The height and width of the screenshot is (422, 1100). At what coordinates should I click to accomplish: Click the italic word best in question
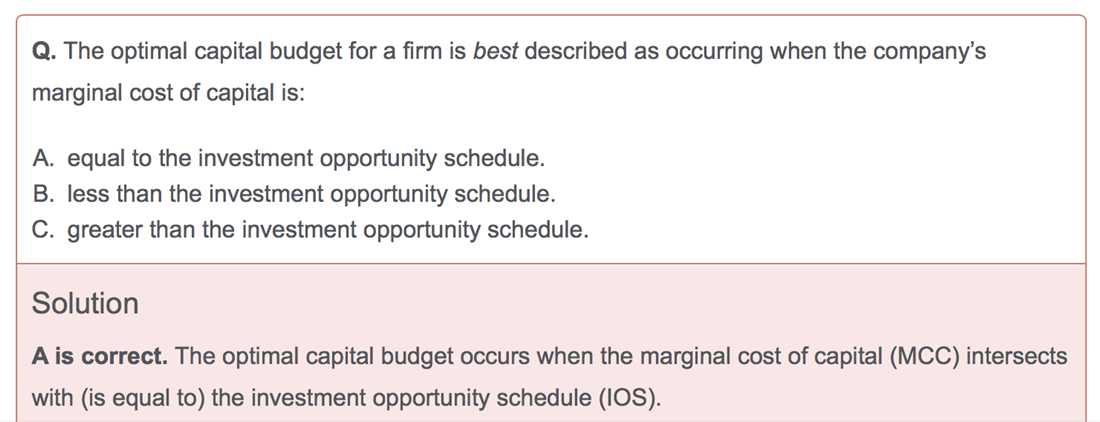pos(495,52)
